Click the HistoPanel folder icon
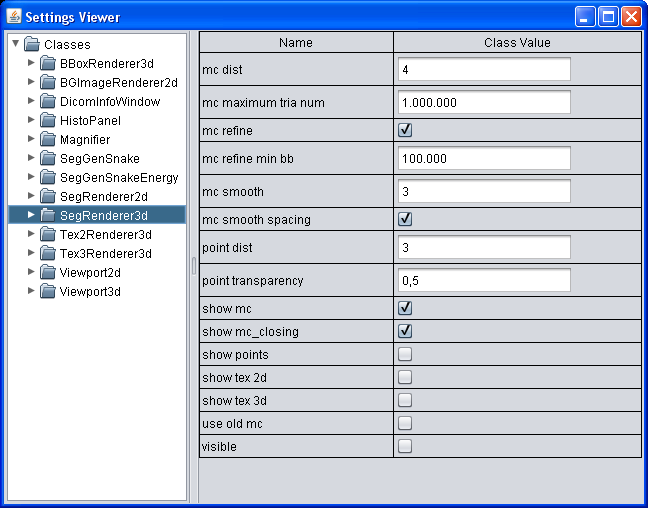Screen dimensions: 648x508 48,120
